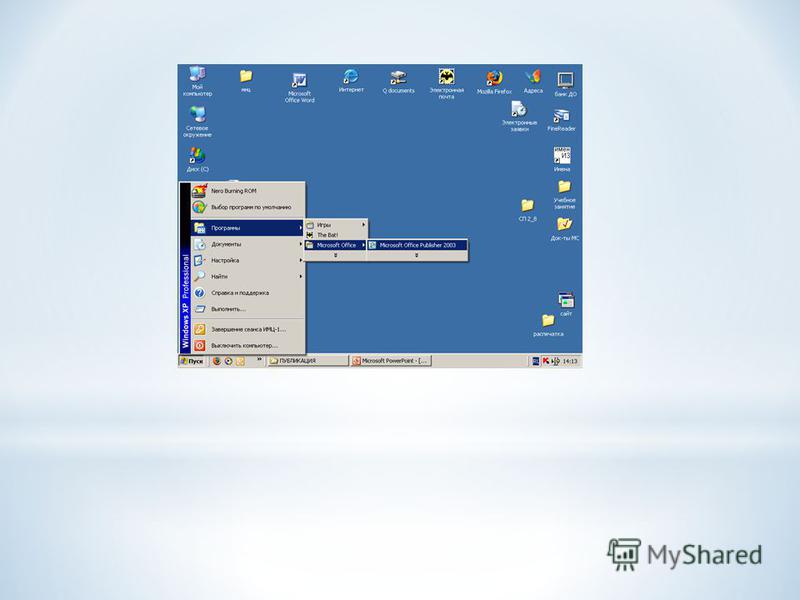Expand more items under Программы submenu
Image resolution: width=800 pixels, height=600 pixels.
click(x=335, y=255)
